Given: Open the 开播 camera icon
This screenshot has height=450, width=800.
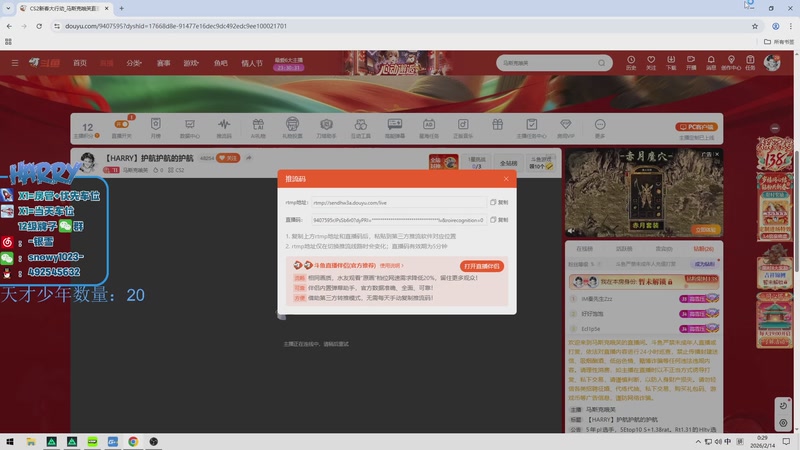Looking at the screenshot, I should [691, 62].
